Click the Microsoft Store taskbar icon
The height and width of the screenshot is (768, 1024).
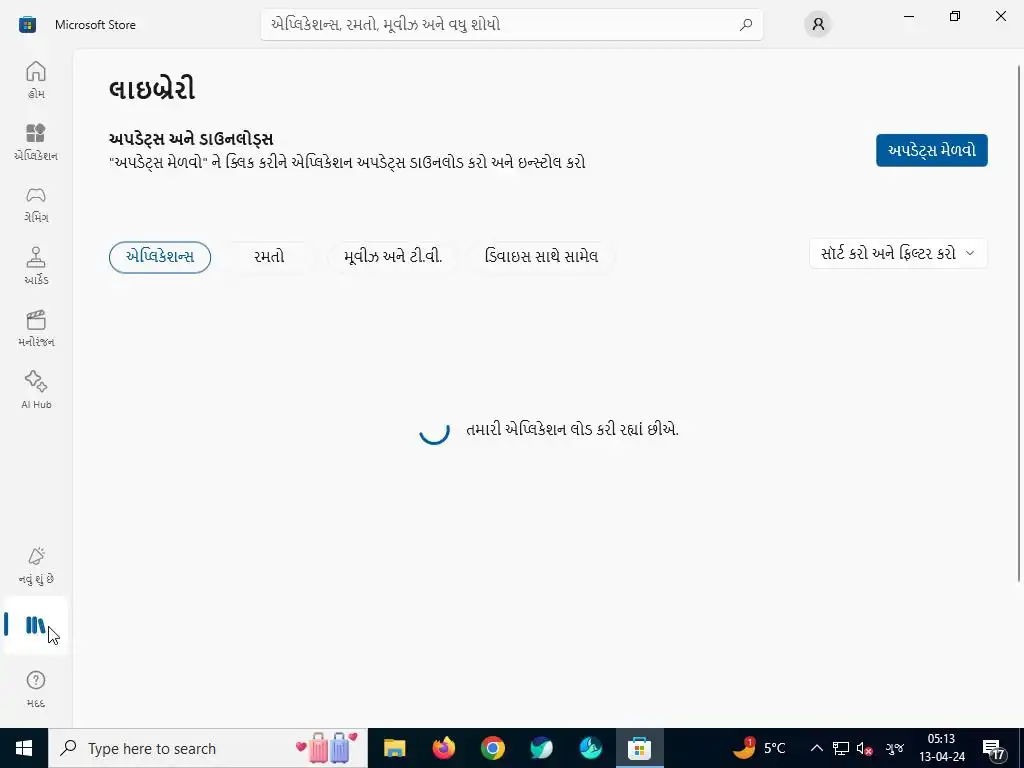pos(639,748)
